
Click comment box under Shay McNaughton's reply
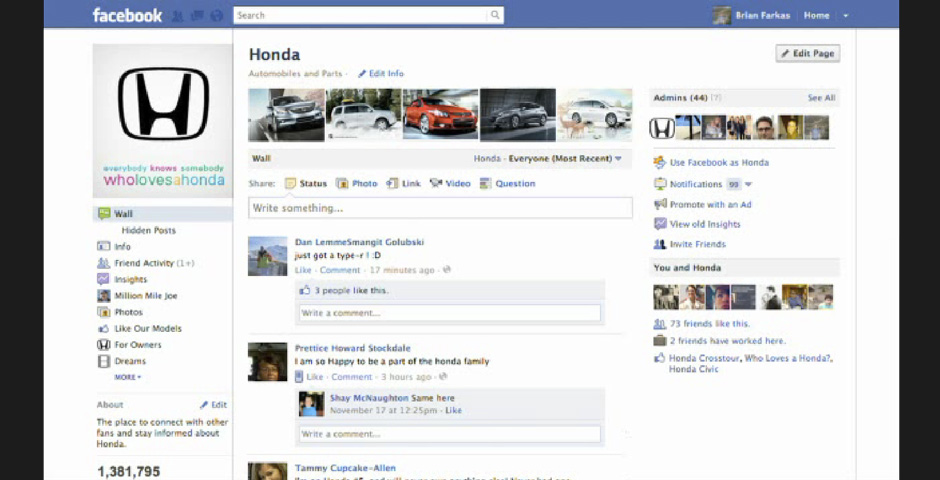450,434
